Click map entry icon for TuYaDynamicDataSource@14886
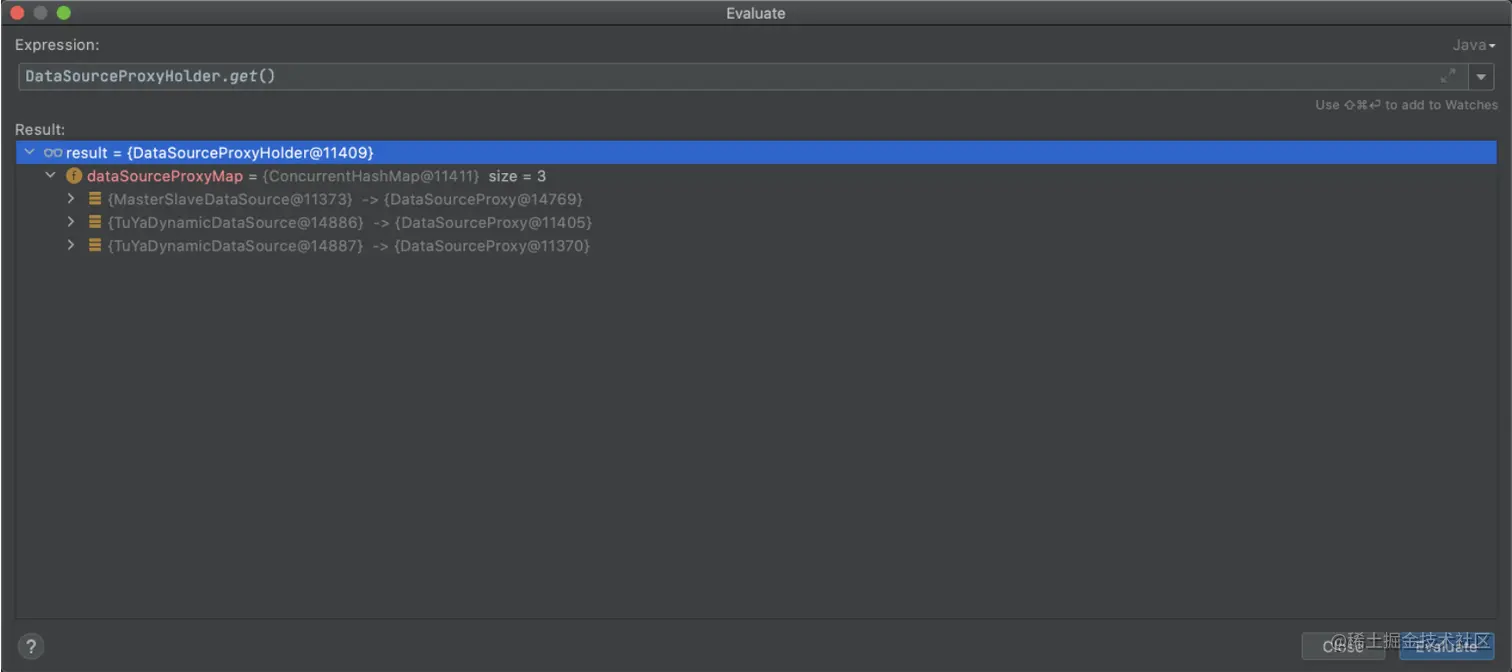This screenshot has width=1512, height=672. coord(95,222)
